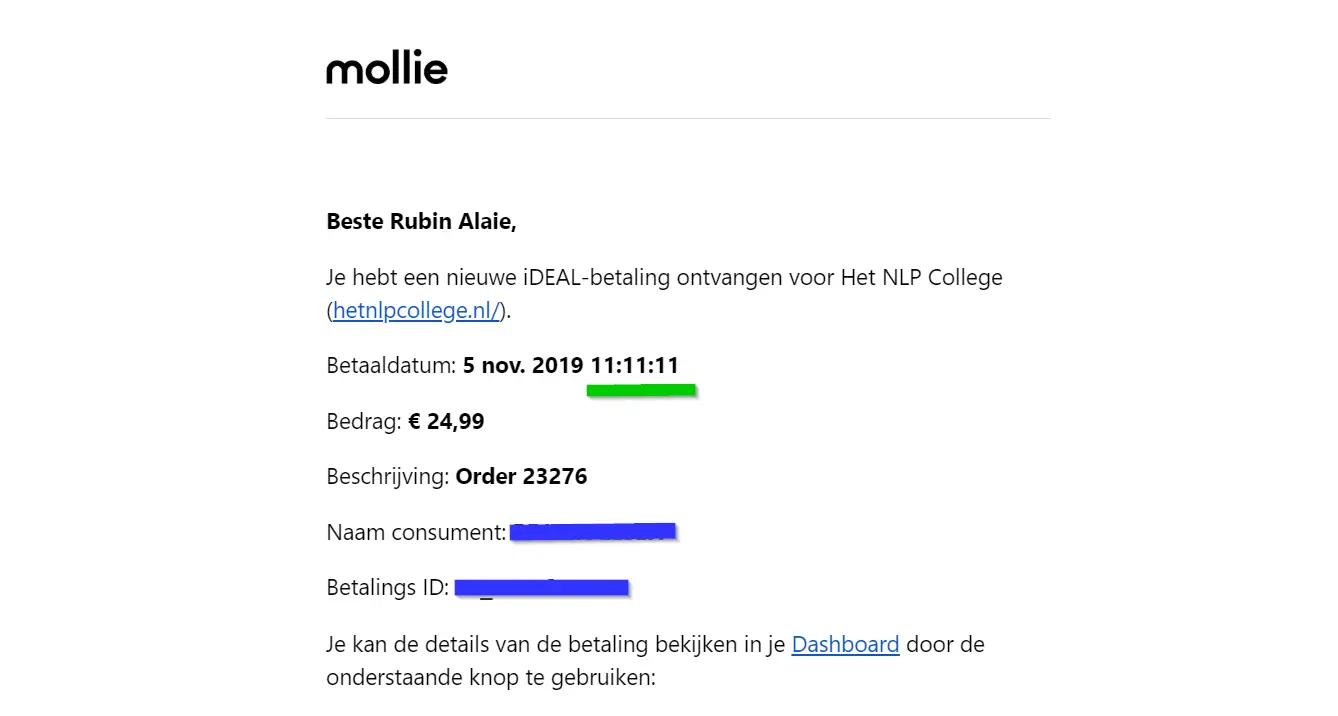1338x716 pixels.
Task: Click the blue-redacted consumer name
Action: [x=593, y=533]
